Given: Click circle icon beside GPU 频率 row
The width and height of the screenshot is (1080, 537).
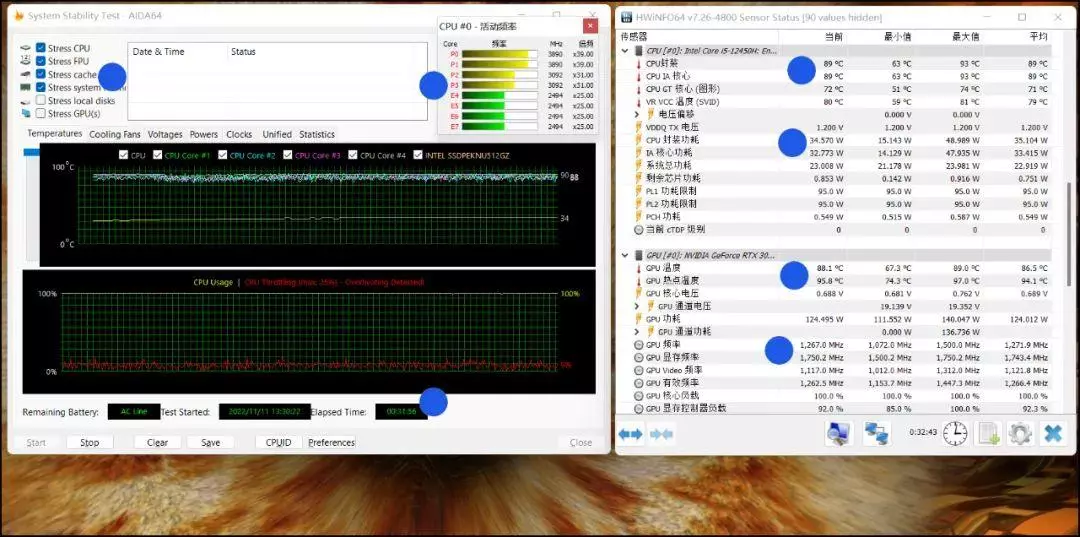Looking at the screenshot, I should click(638, 345).
